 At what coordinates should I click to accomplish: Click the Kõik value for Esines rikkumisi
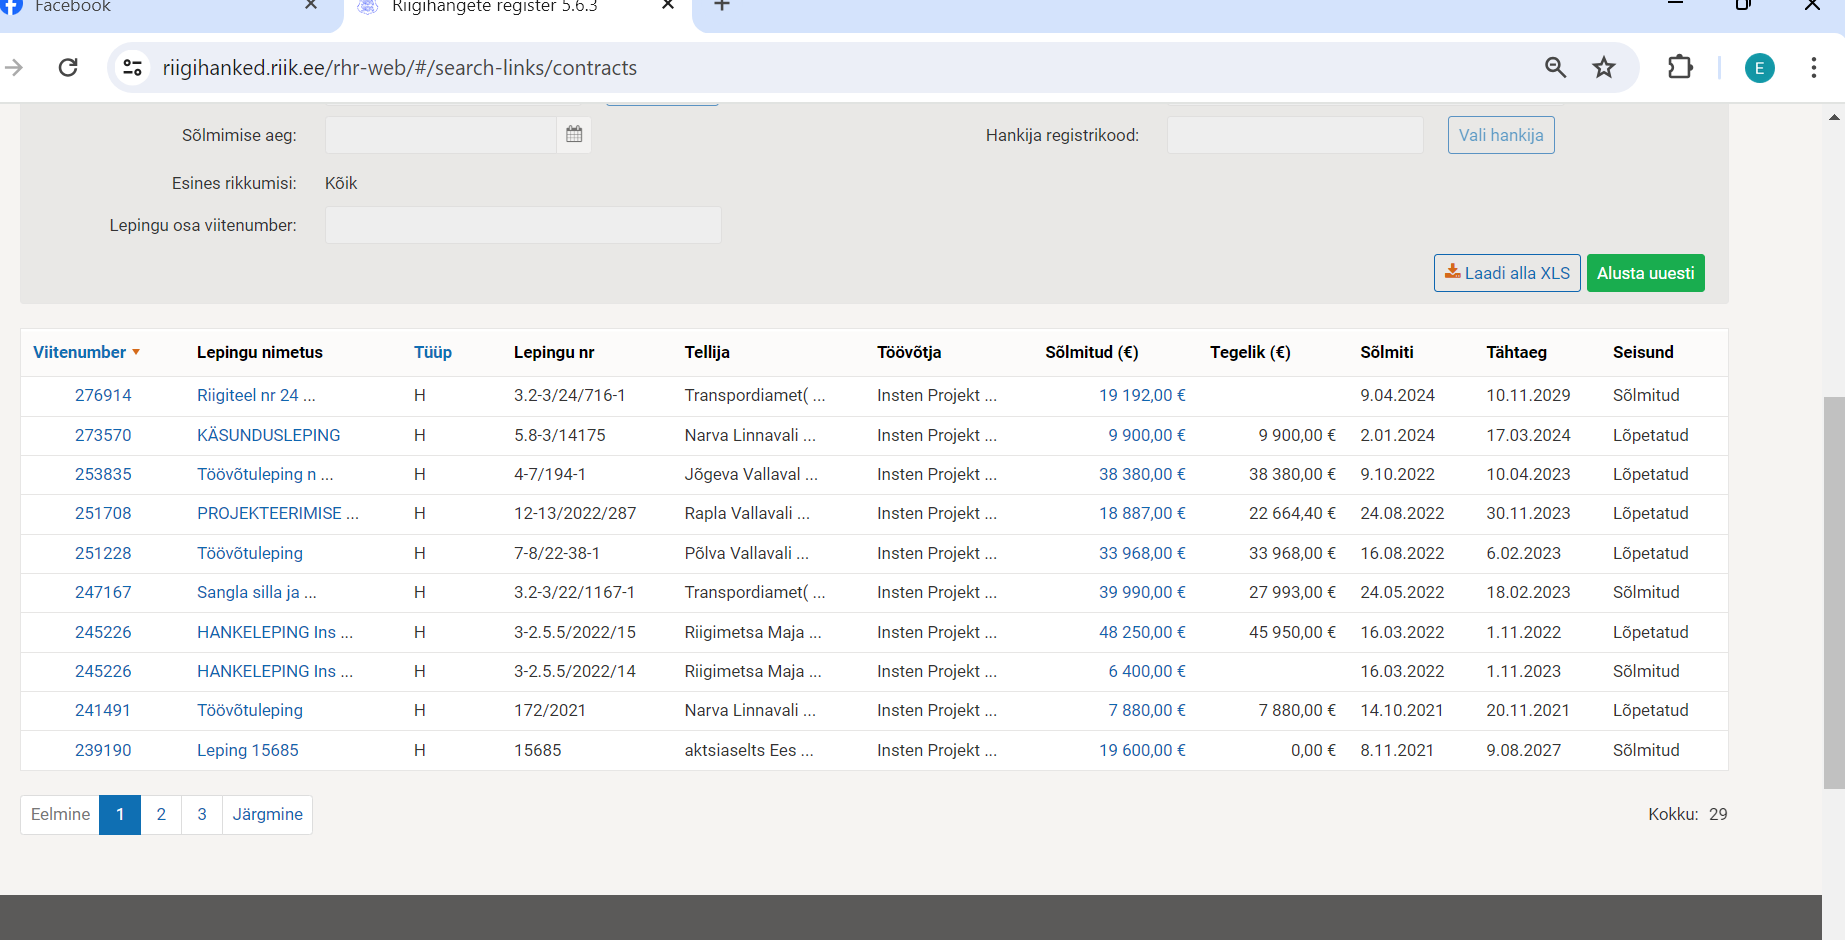point(341,183)
